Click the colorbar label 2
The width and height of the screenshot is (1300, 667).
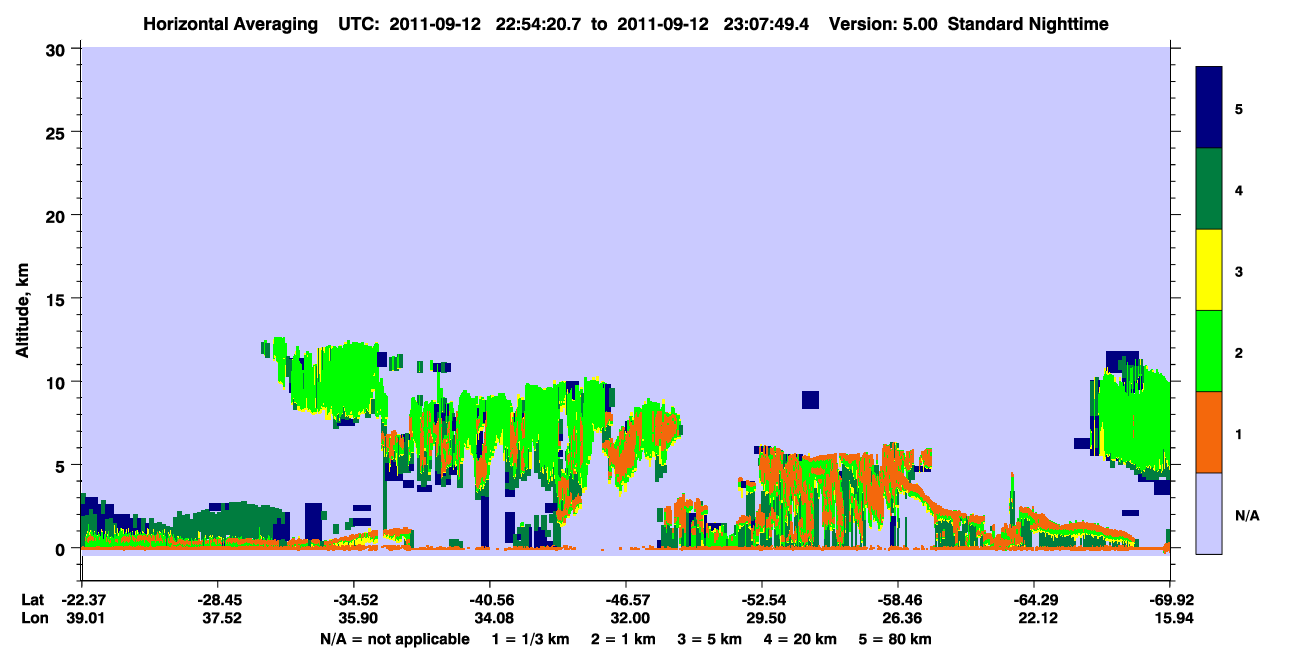(x=1239, y=352)
